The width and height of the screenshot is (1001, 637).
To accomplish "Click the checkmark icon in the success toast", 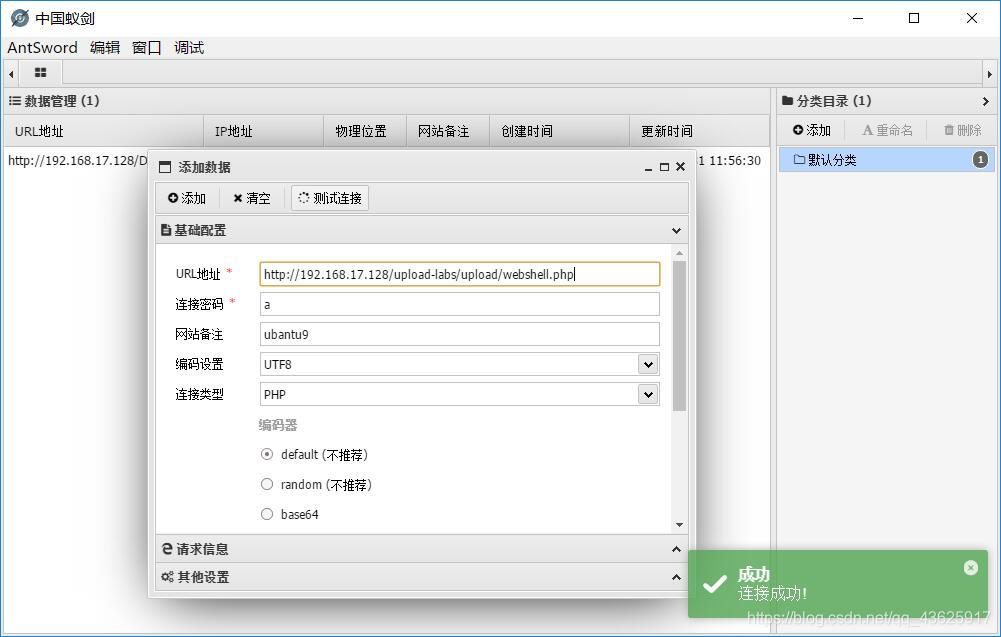I will [x=714, y=583].
